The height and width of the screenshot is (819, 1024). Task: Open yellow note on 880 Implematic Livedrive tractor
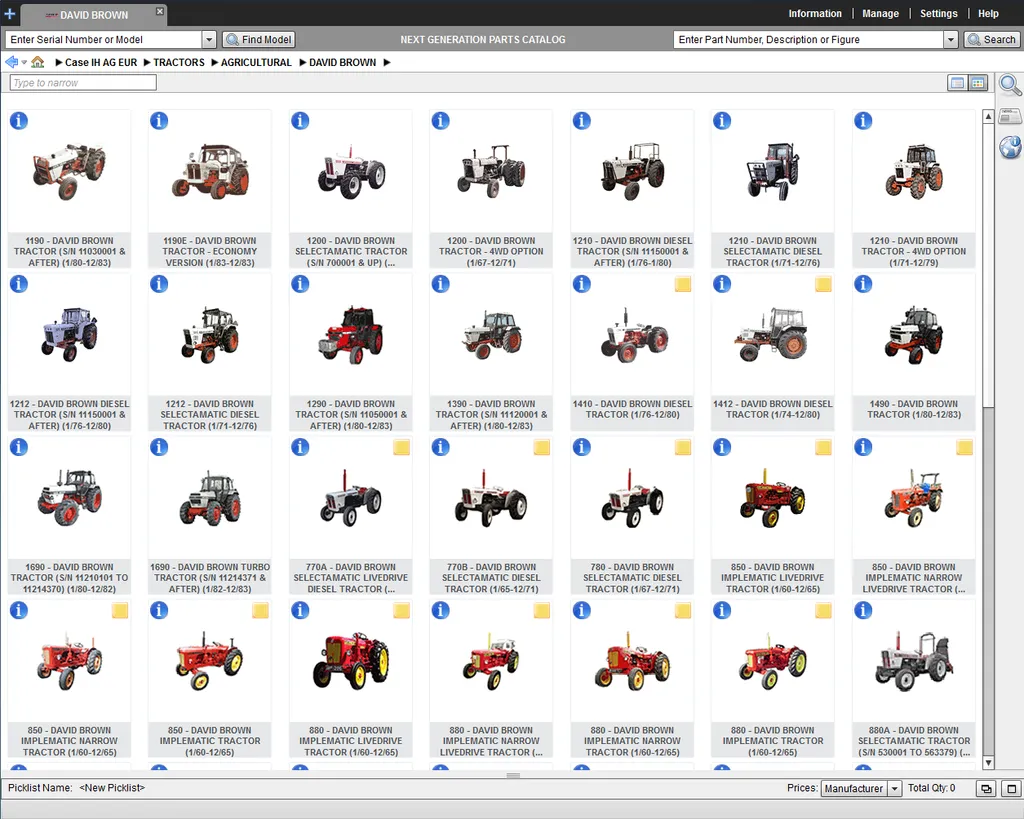click(401, 611)
